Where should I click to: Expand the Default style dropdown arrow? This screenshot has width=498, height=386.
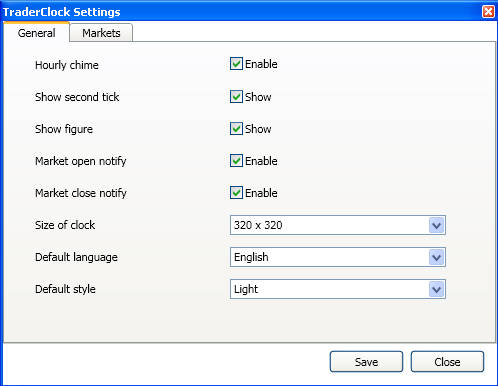(x=436, y=289)
